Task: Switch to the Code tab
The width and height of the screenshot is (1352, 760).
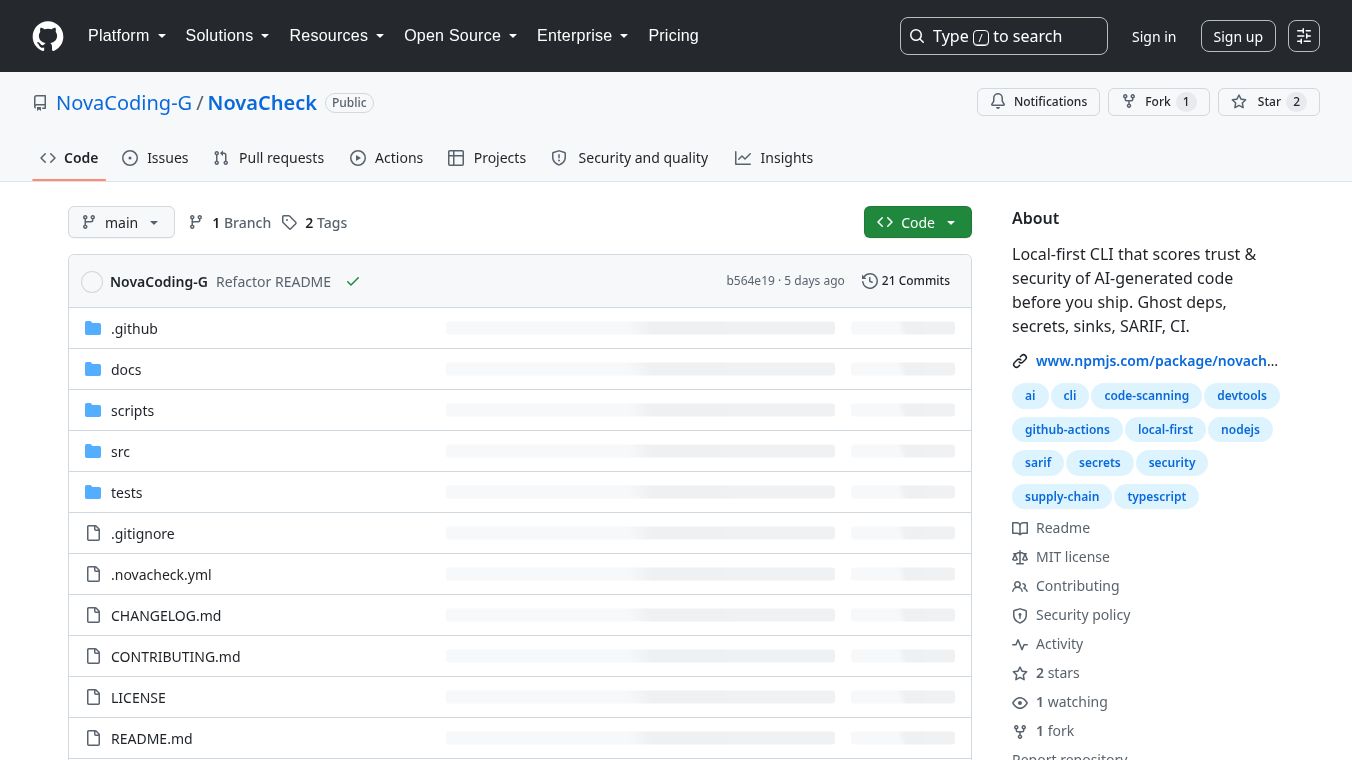Action: pyautogui.click(x=69, y=158)
